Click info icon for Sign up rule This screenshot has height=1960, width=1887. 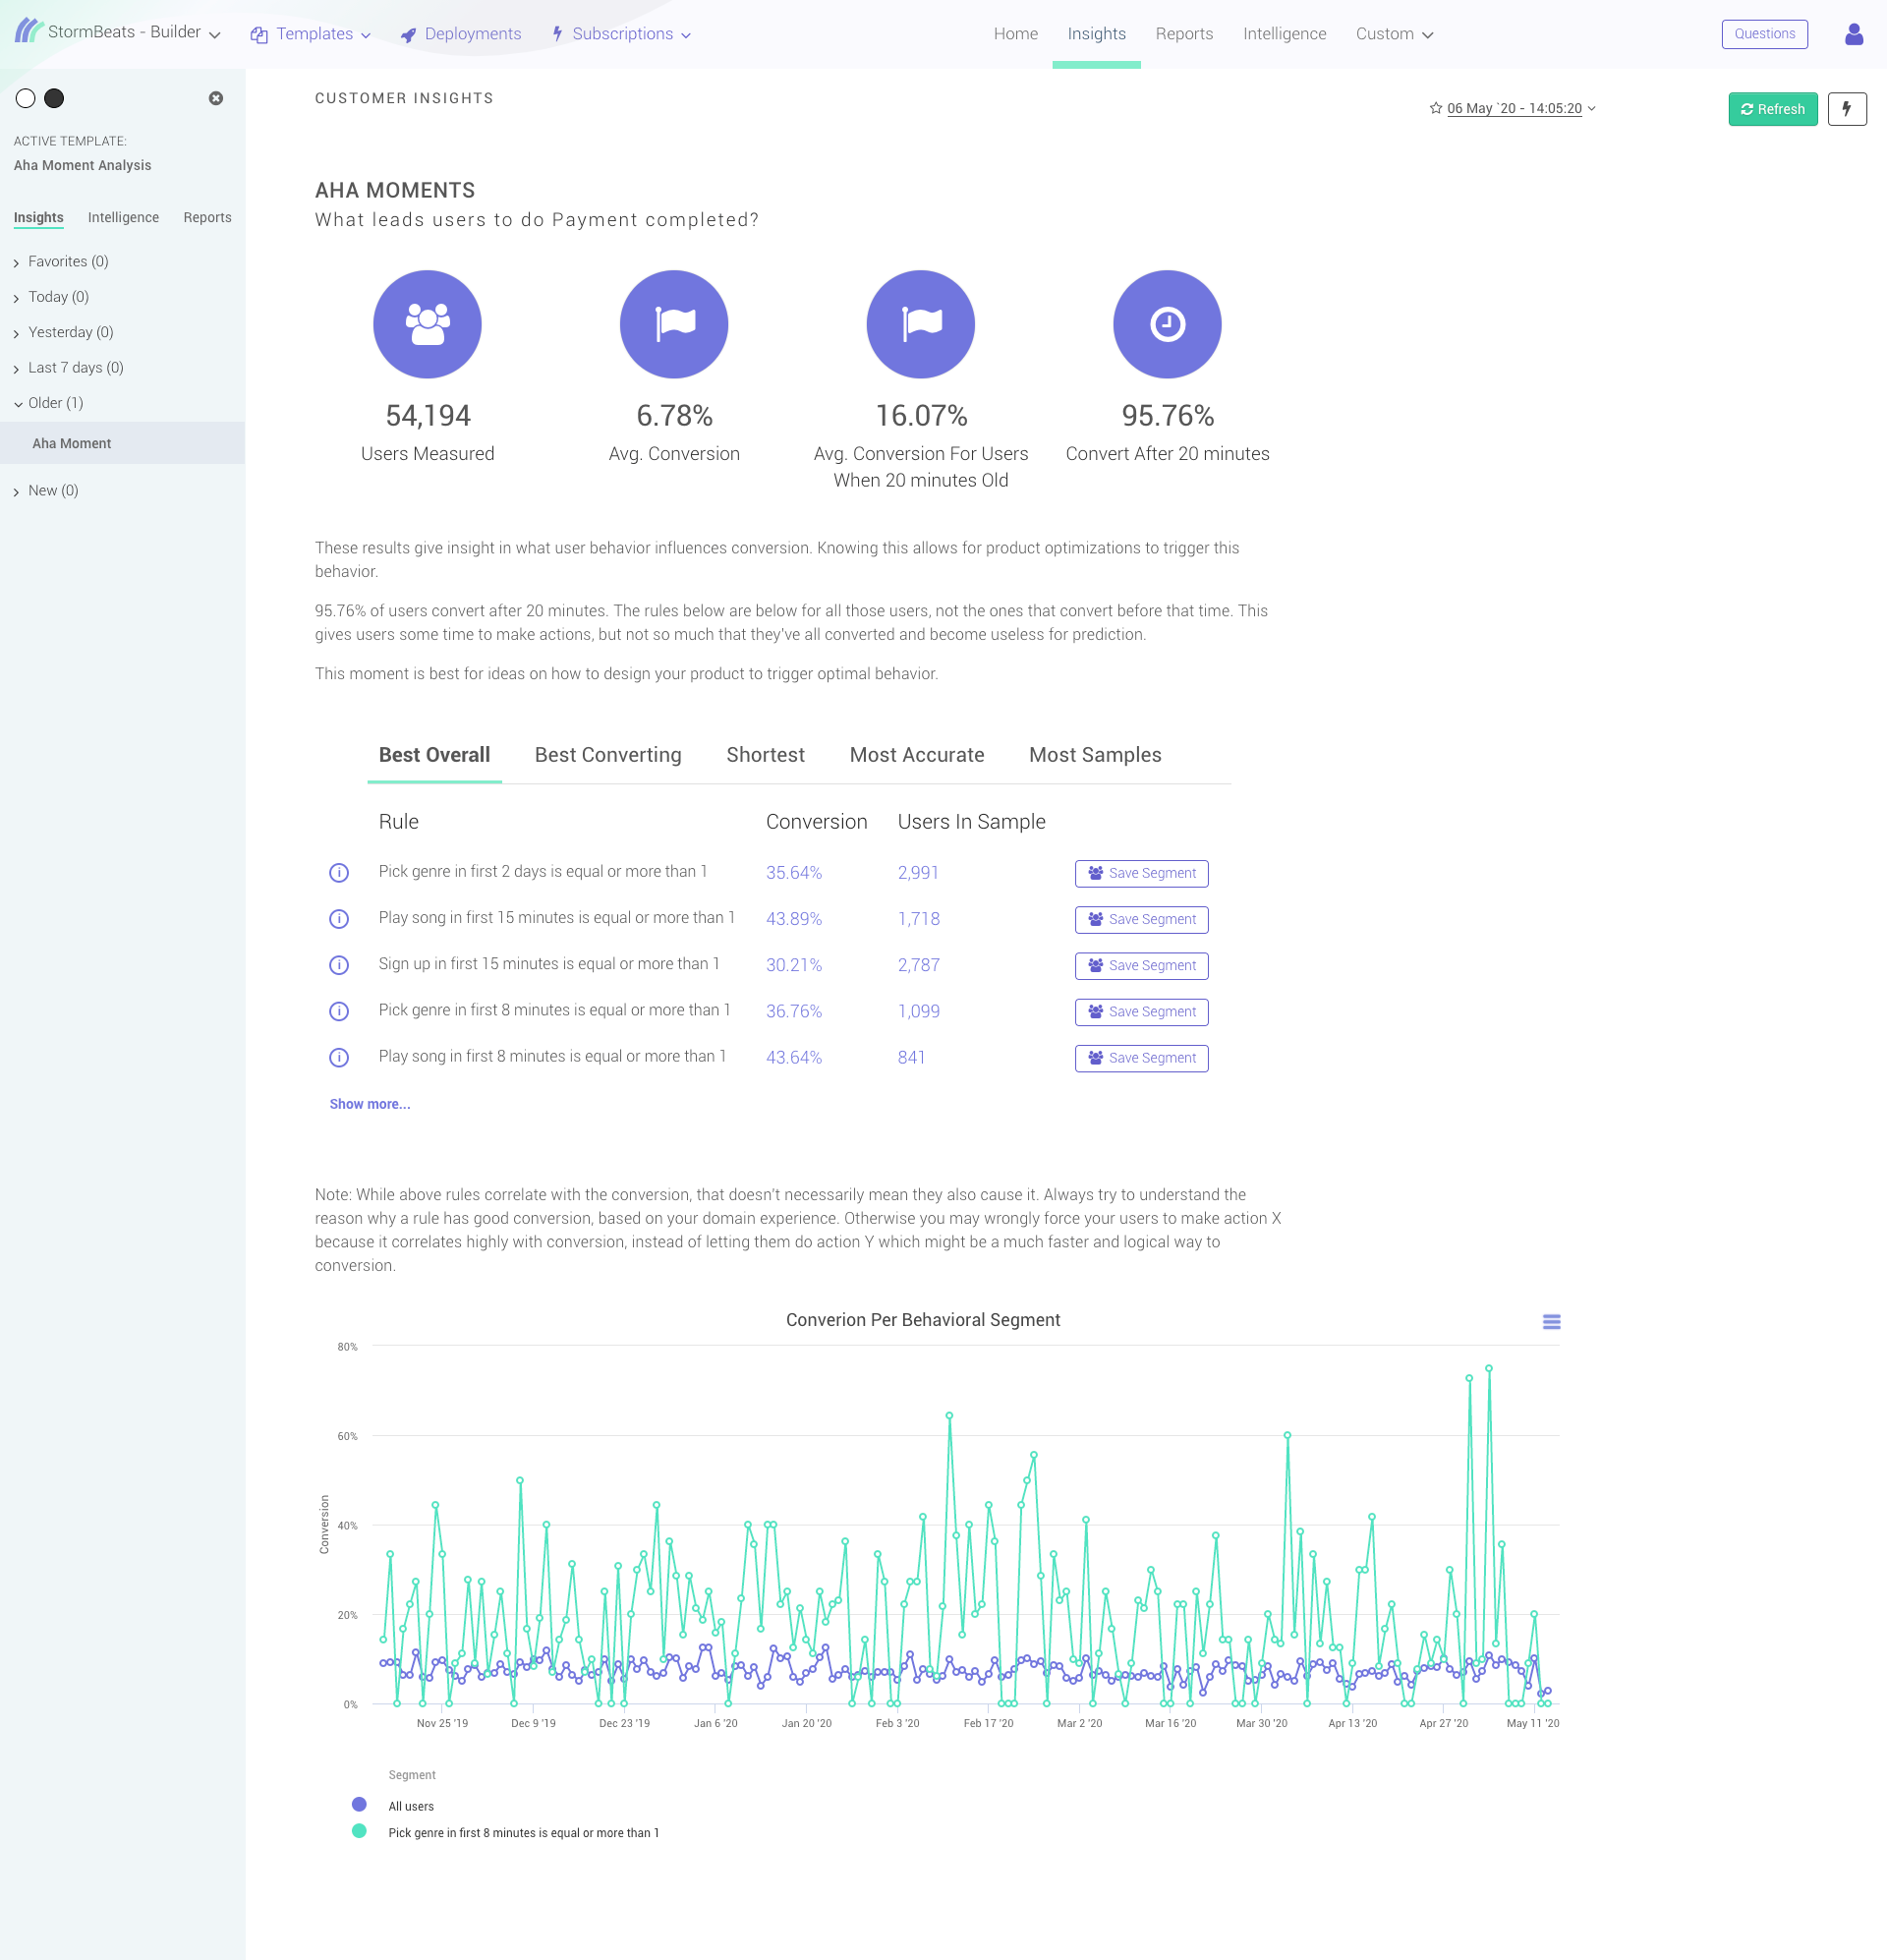339,965
